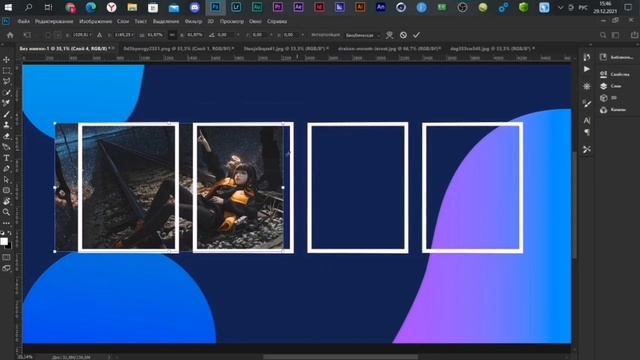Viewport: 640px width, 360px height.
Task: Open the Character panel icon
Action: click(587, 121)
